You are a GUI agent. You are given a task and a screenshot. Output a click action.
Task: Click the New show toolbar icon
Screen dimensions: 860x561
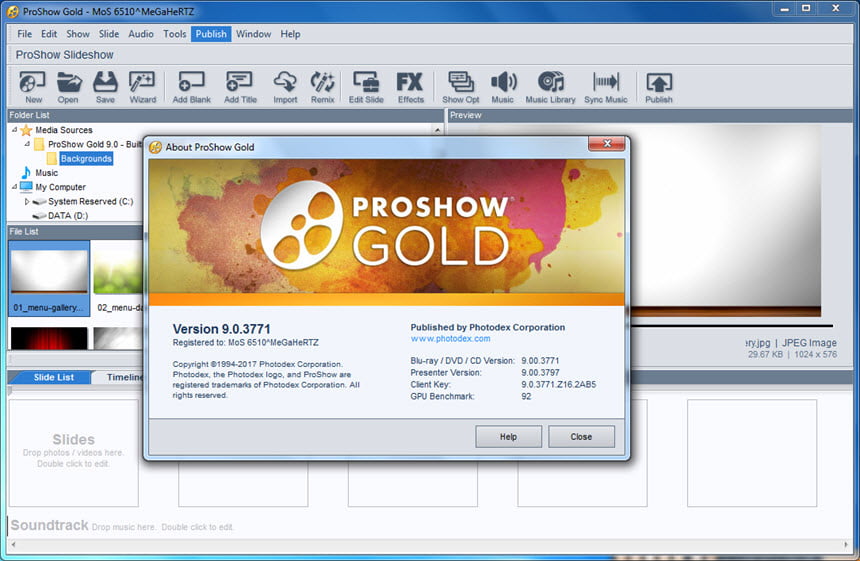[x=32, y=87]
